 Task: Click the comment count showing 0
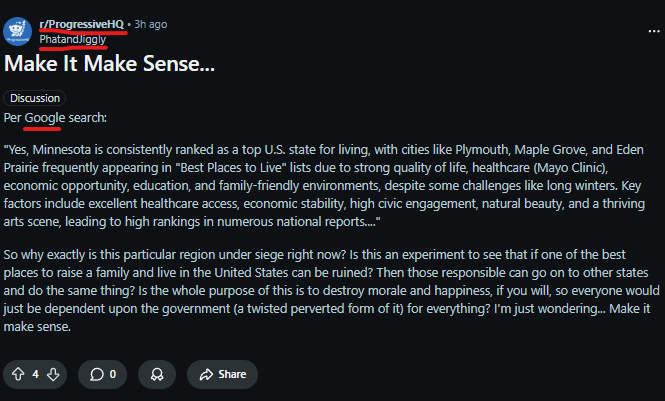point(112,374)
